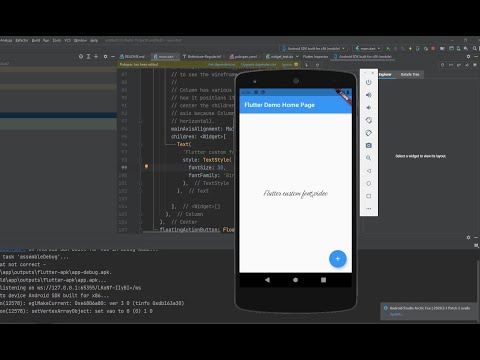Click the Ignore link in pubspec banner

pos(287,65)
